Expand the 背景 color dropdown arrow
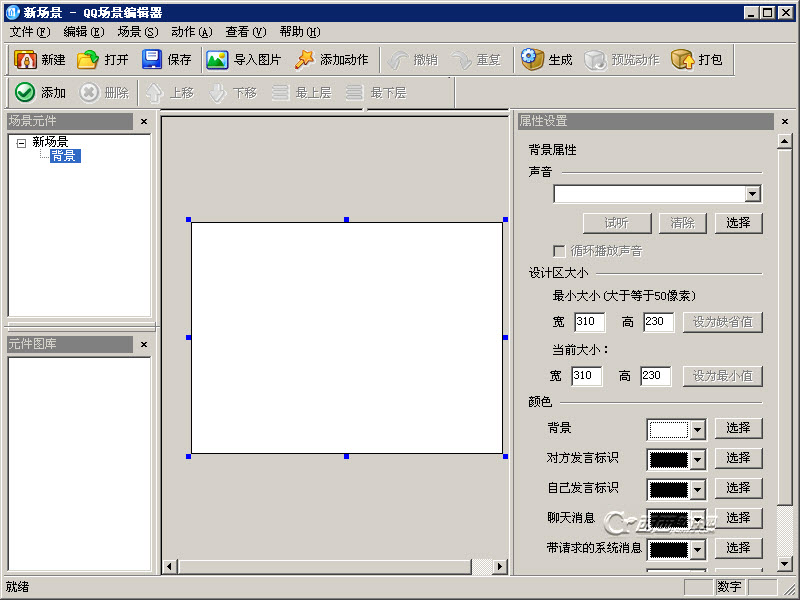The height and width of the screenshot is (600, 800). 697,430
